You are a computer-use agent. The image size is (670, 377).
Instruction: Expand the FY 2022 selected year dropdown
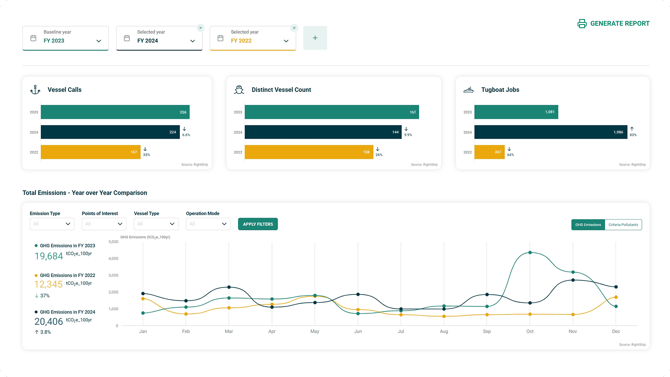(253, 38)
